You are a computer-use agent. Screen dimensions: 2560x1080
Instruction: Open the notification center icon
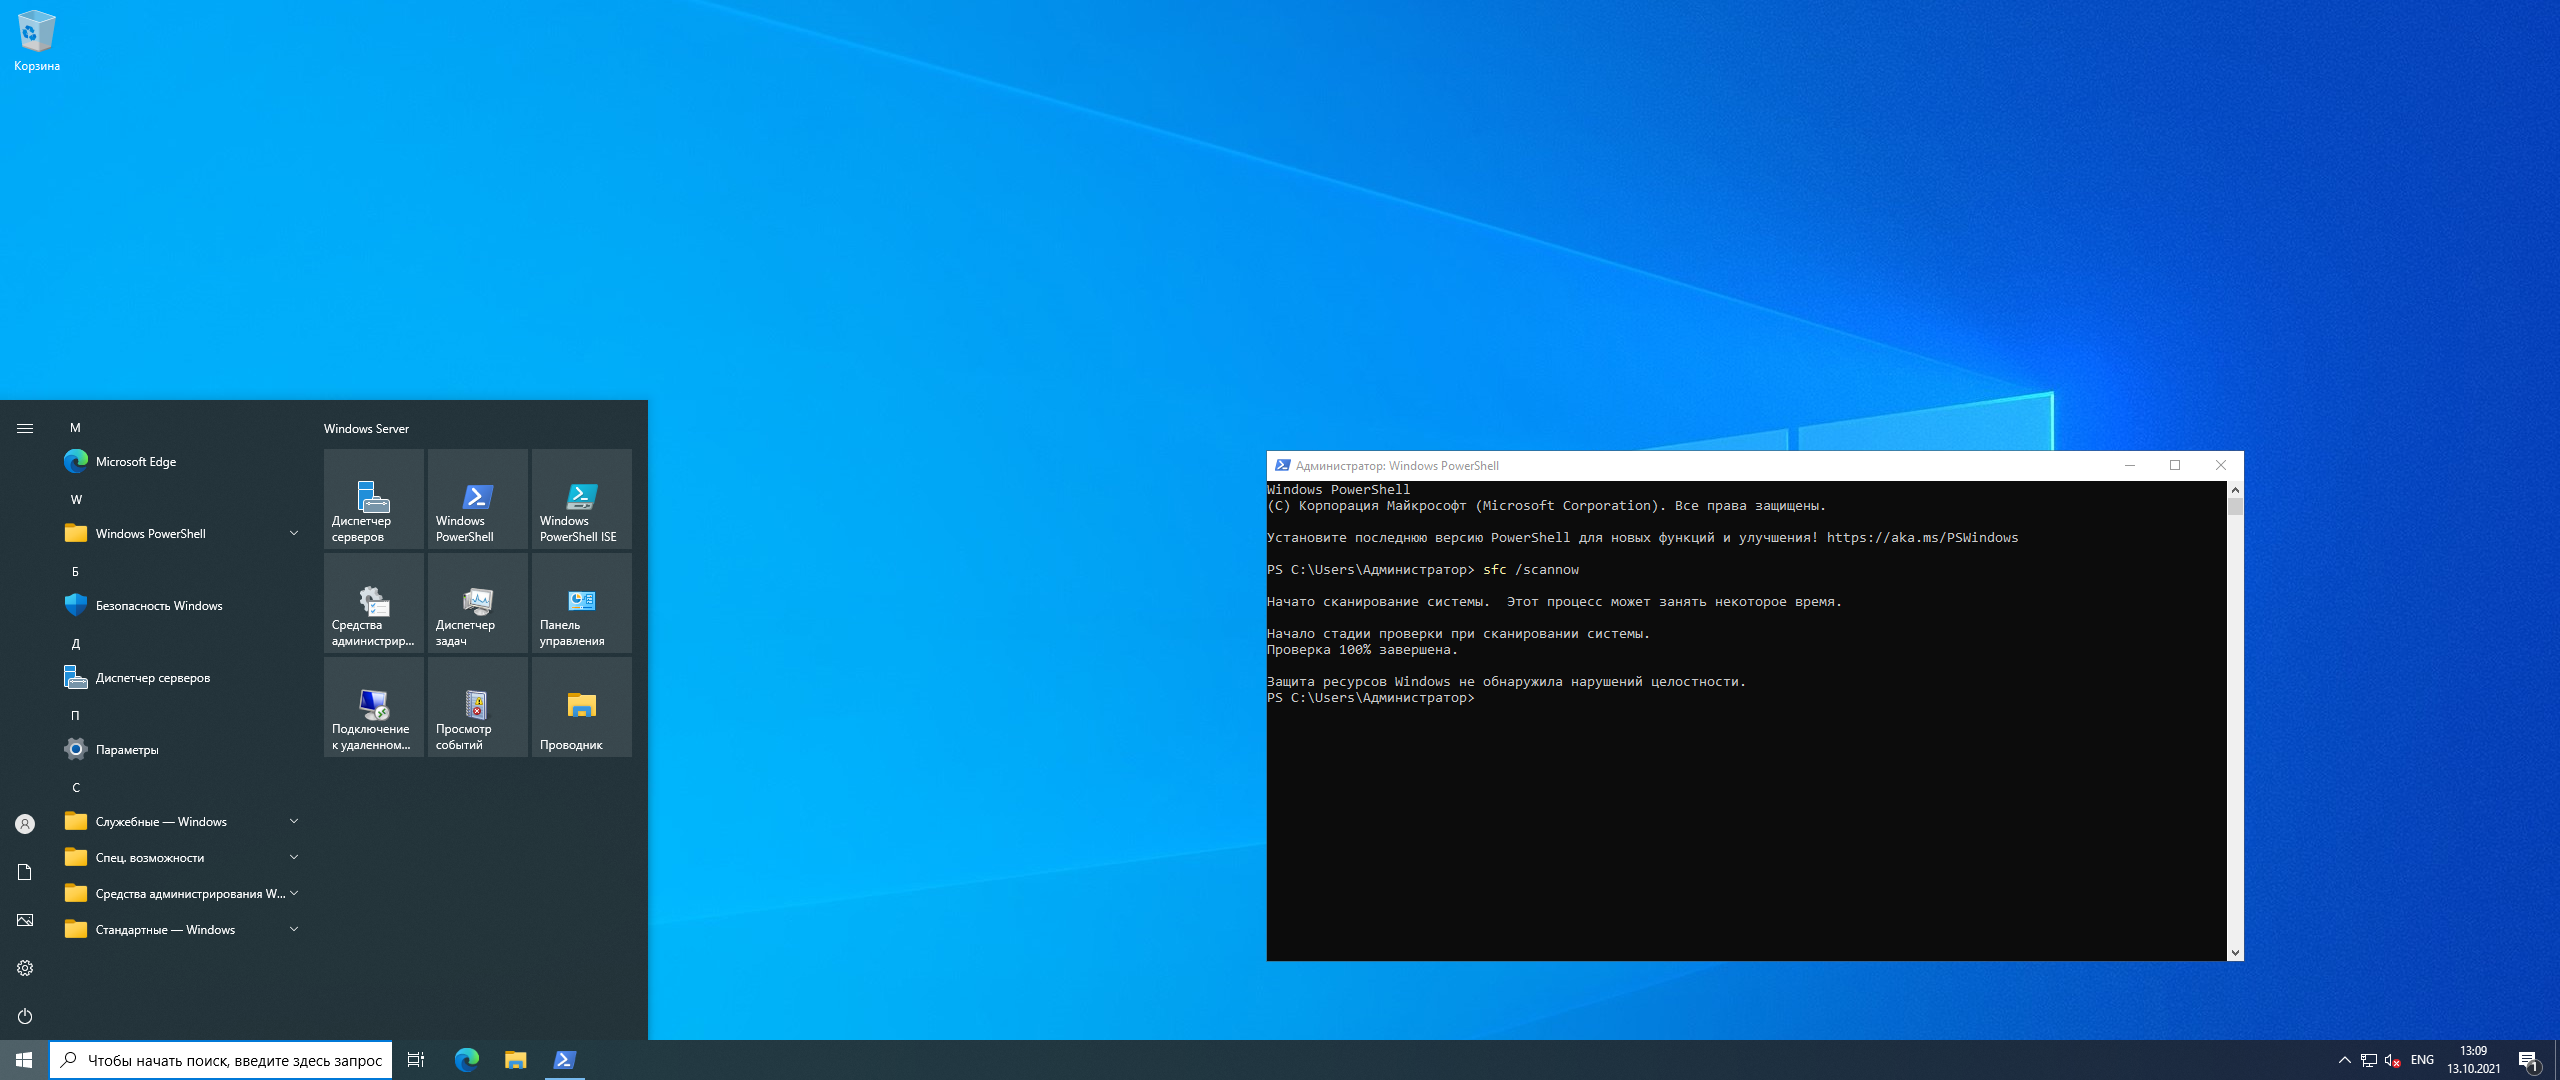point(2529,1060)
